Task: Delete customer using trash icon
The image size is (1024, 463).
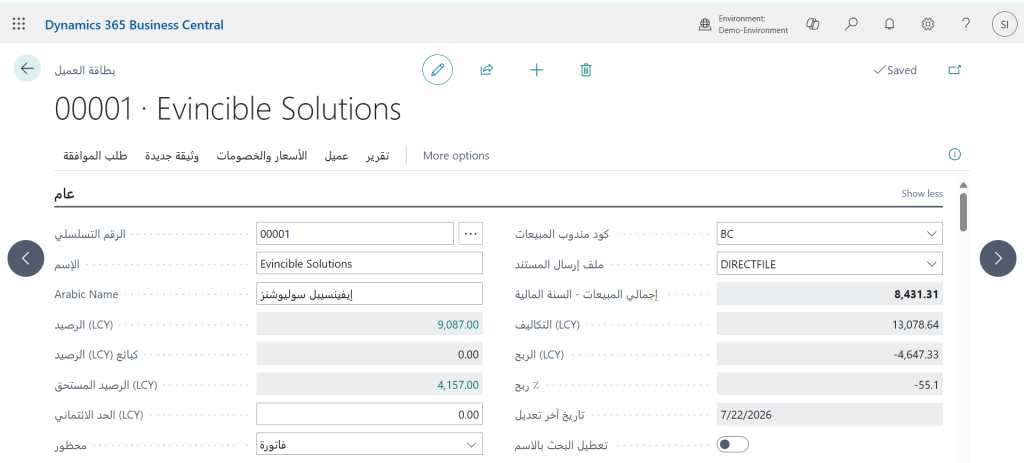Action: [586, 70]
